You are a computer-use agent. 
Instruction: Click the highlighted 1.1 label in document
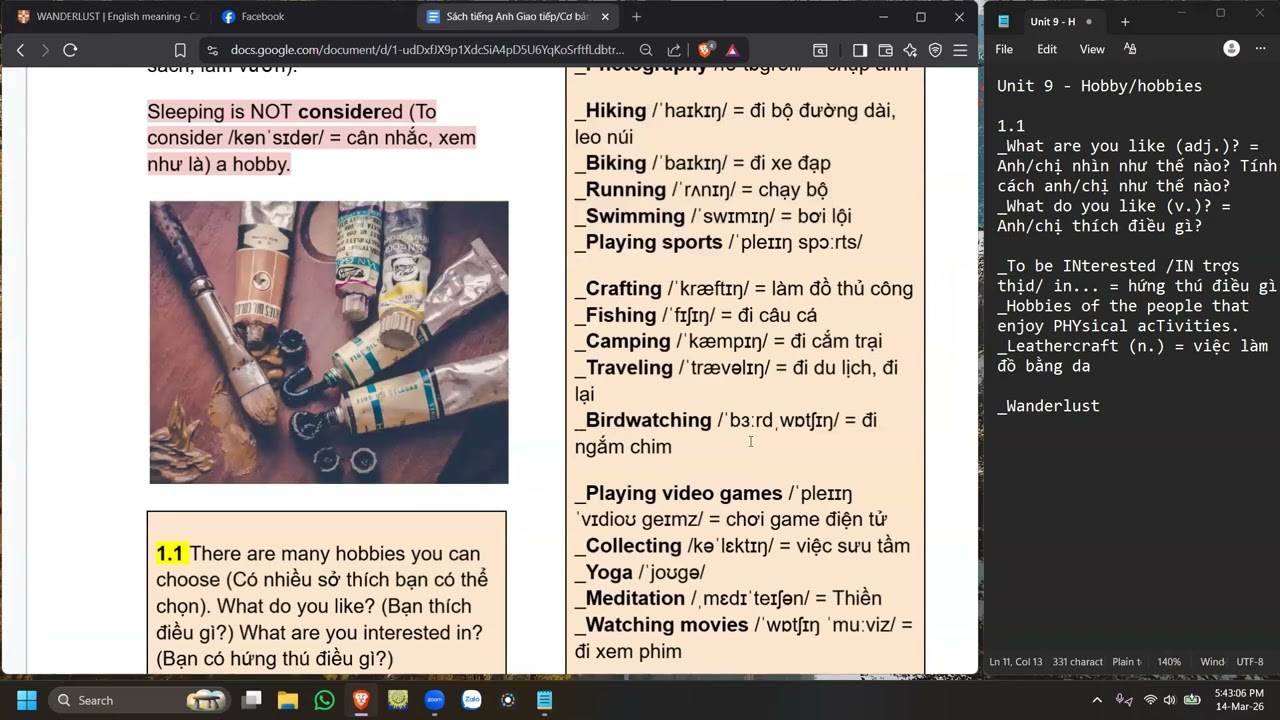[x=170, y=554]
